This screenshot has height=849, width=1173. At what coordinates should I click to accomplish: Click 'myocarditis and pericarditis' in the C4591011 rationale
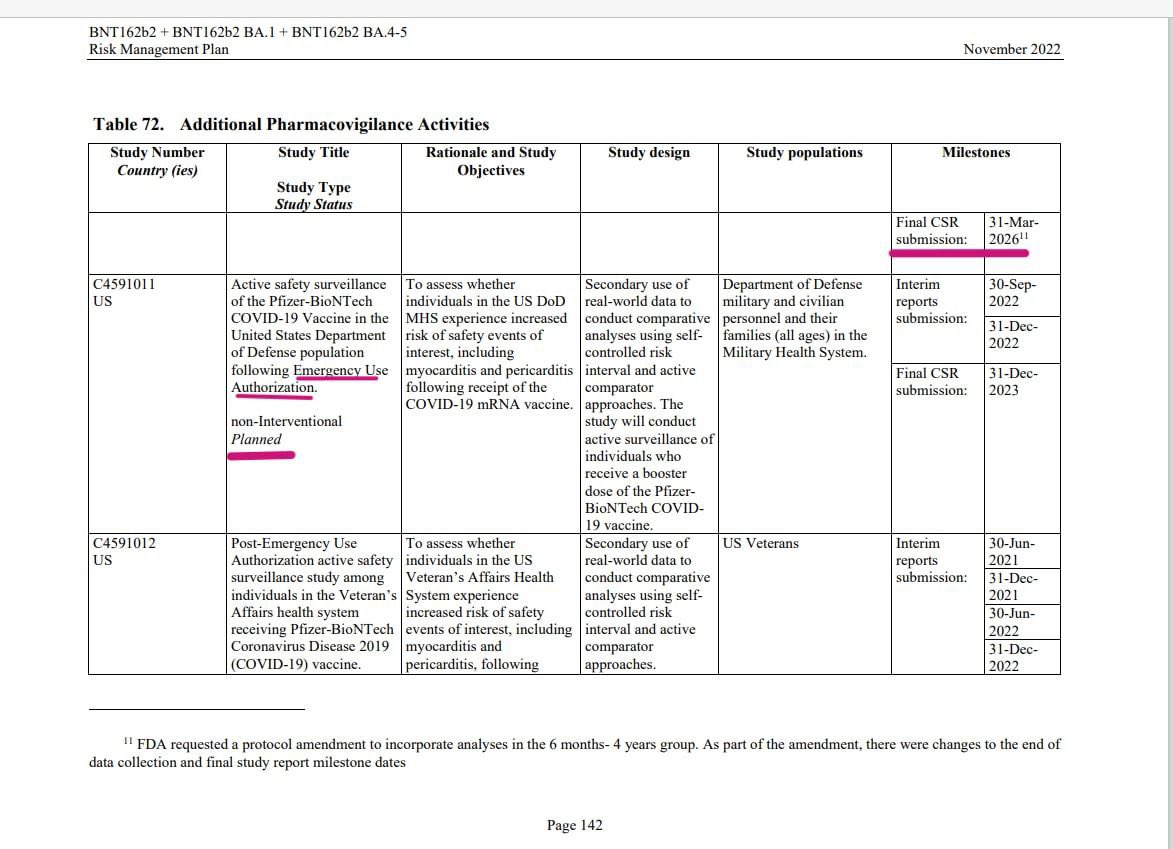pos(489,370)
